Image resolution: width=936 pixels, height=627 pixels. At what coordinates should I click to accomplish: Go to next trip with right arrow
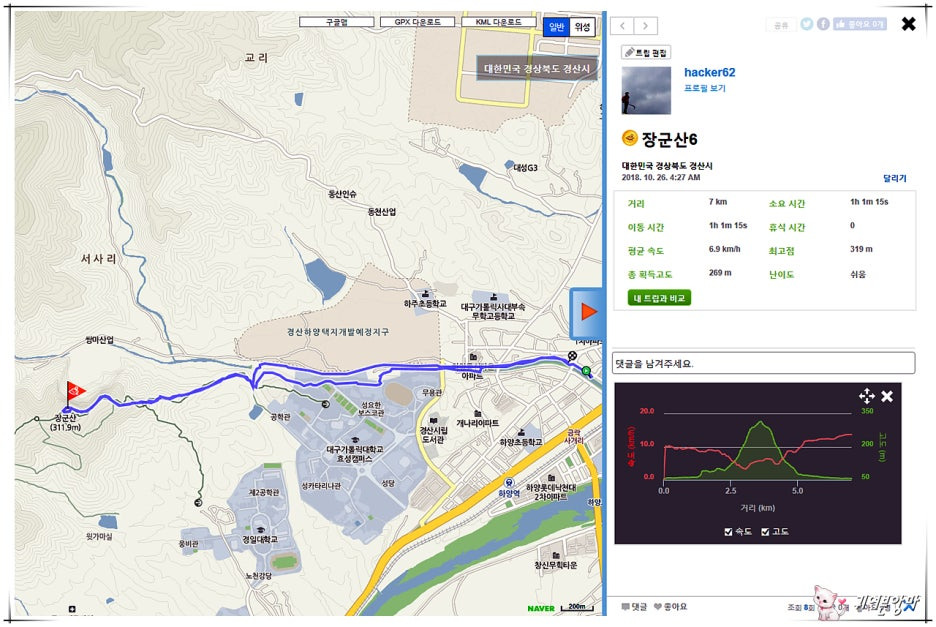point(645,26)
